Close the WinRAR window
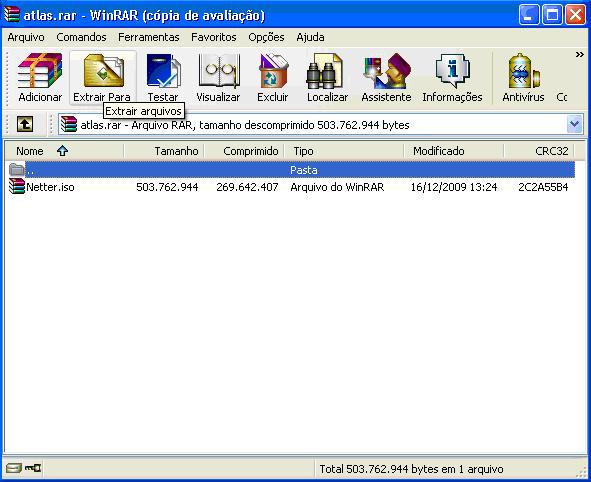 click(576, 15)
